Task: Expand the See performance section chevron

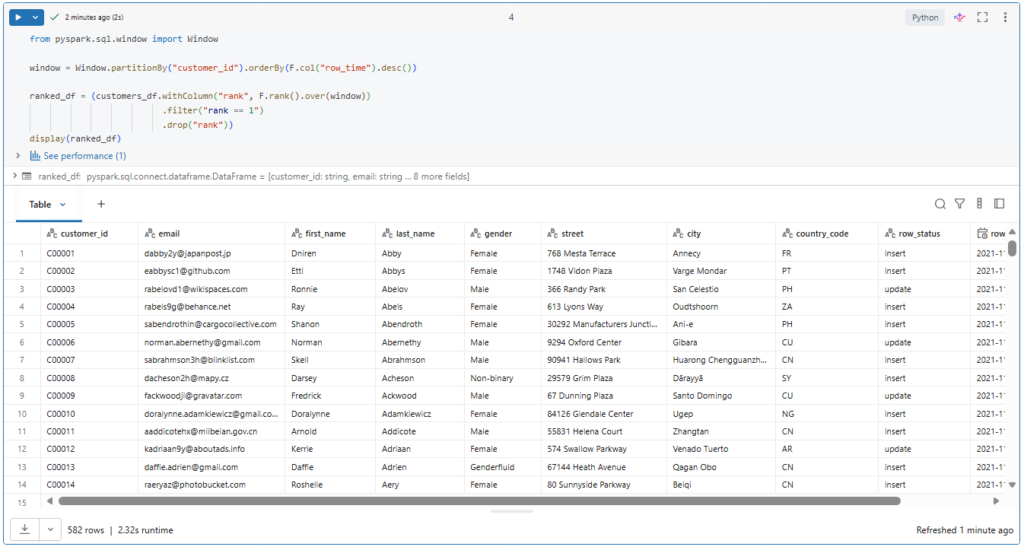Action: click(18, 156)
